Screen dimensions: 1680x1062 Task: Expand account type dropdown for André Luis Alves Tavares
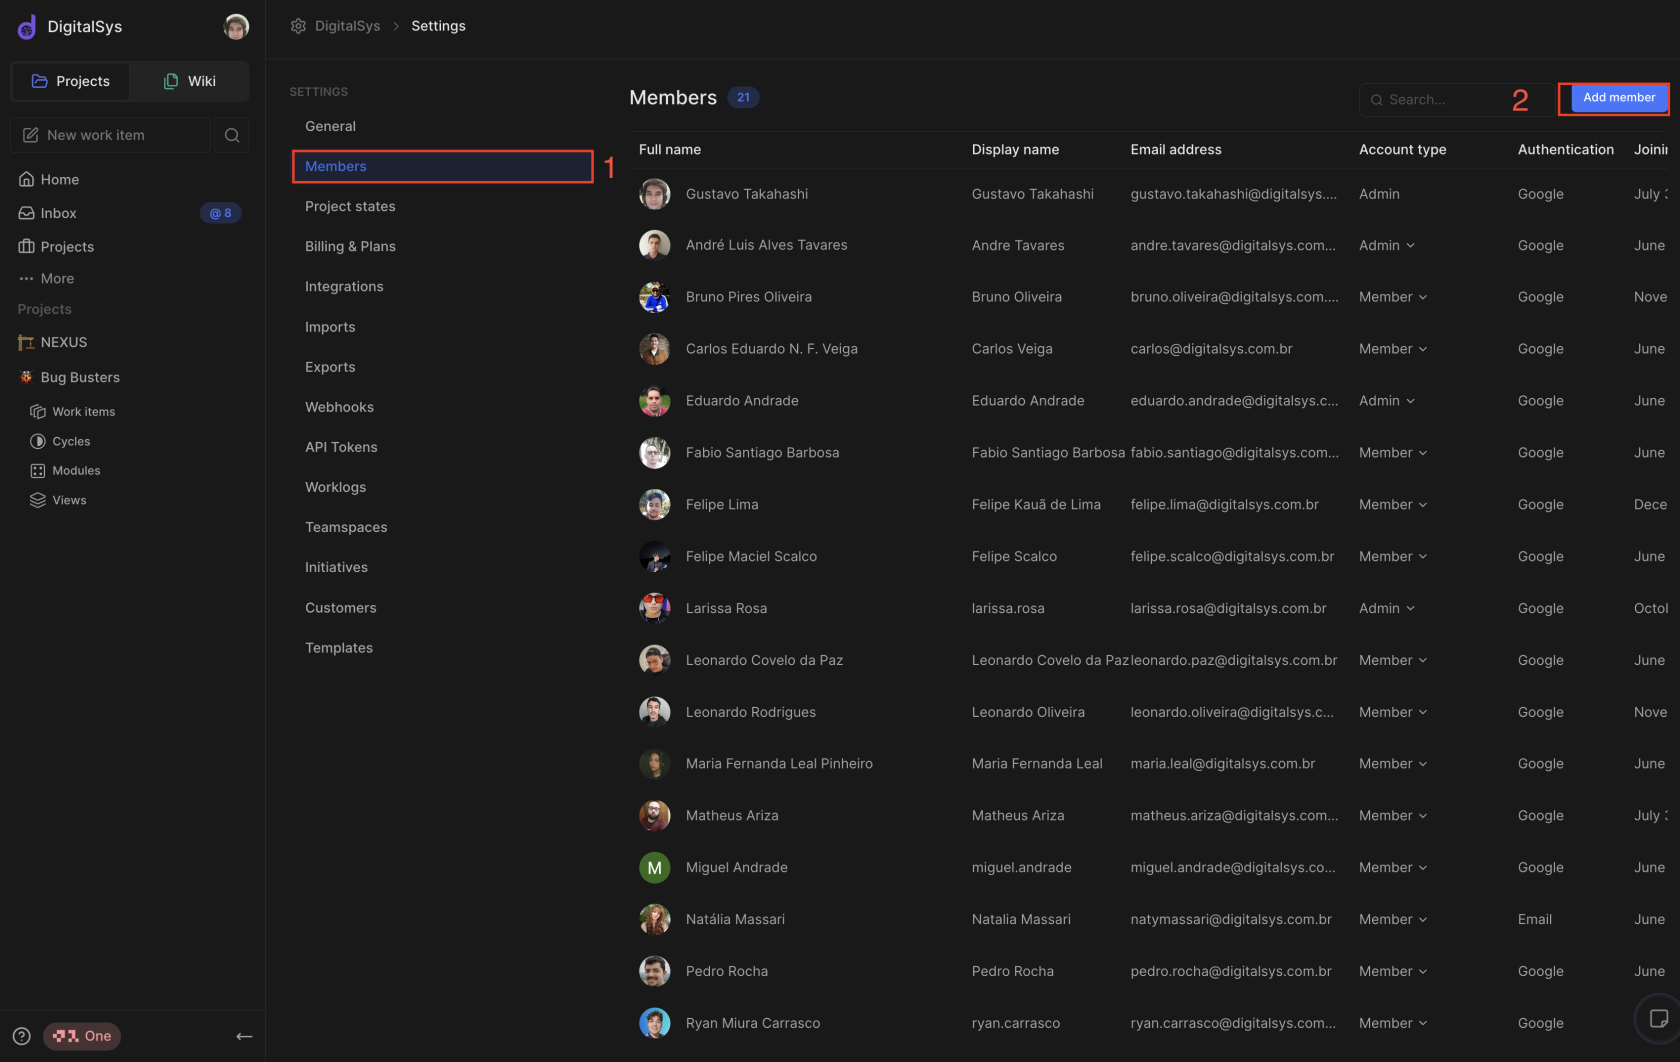(1387, 246)
